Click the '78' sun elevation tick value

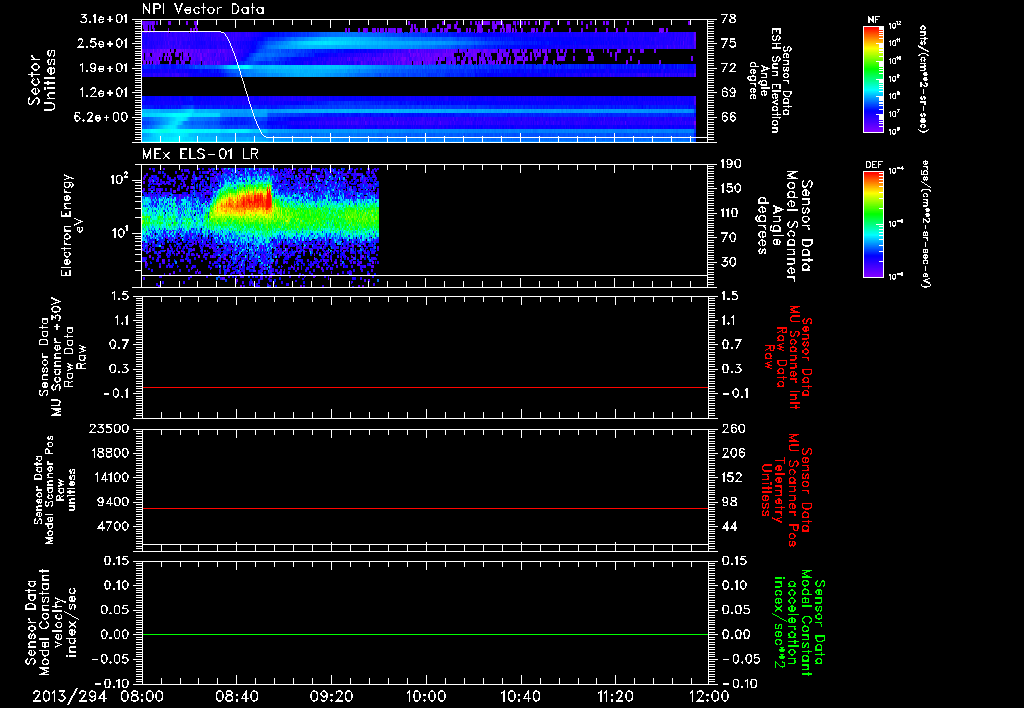coord(729,18)
